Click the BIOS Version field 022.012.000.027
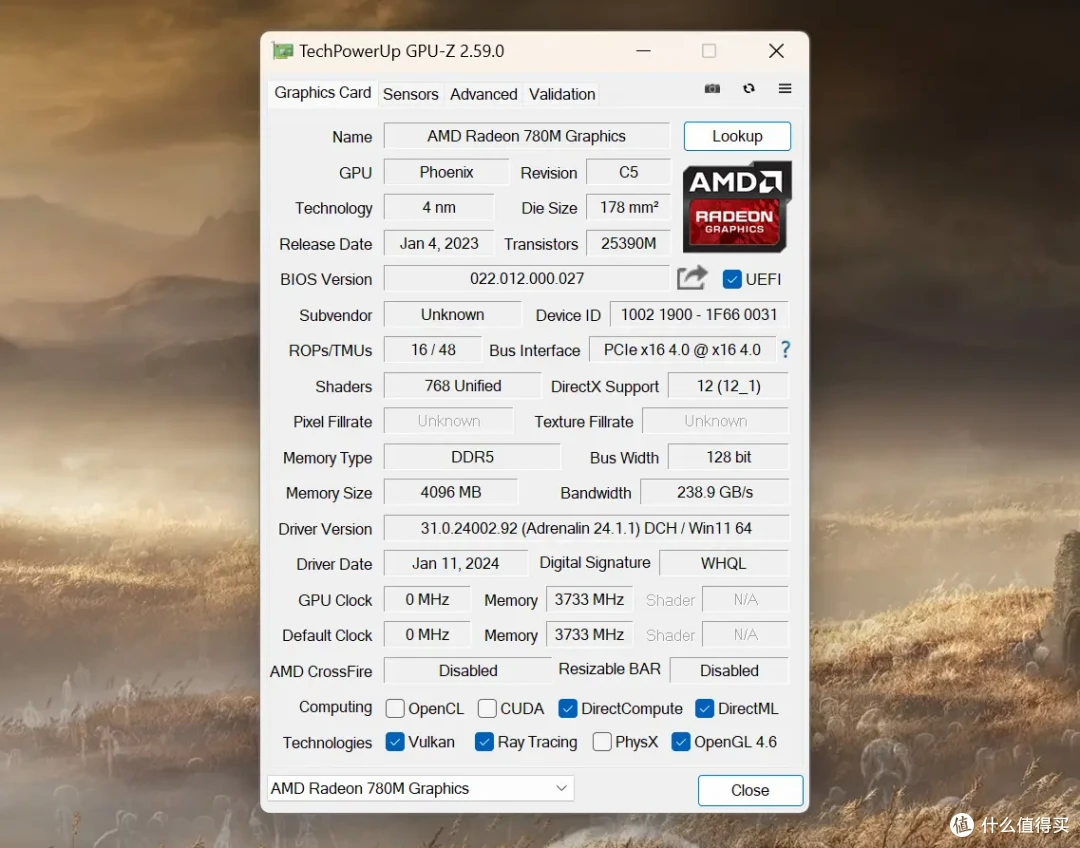The image size is (1080, 848). 526,278
